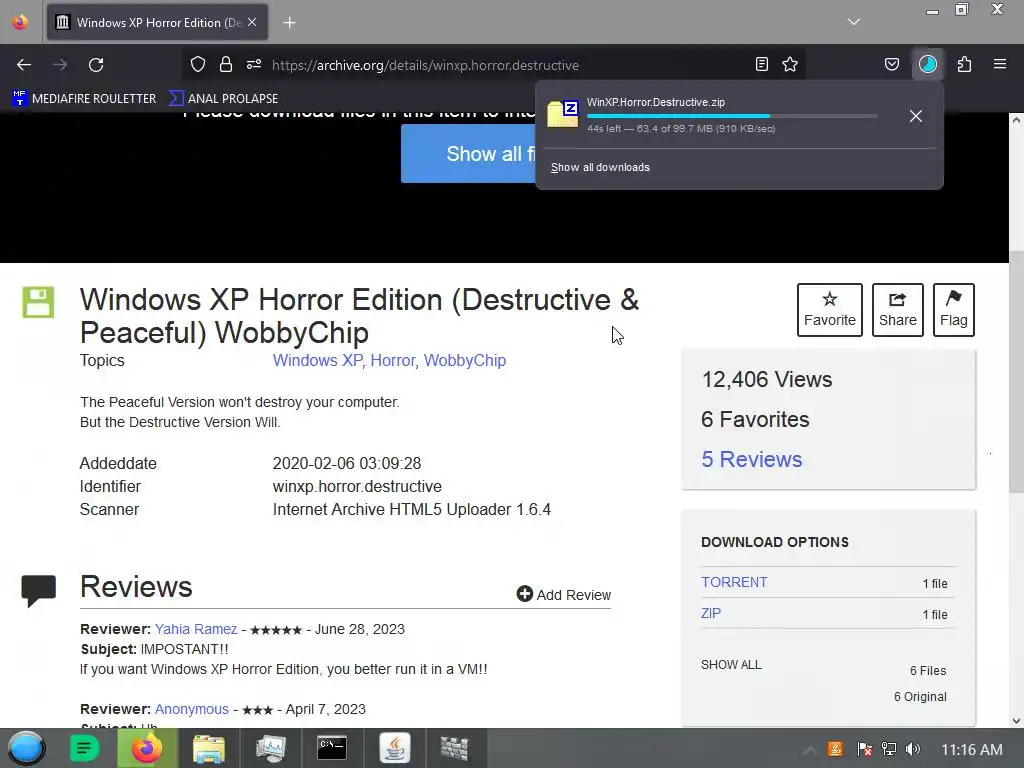The width and height of the screenshot is (1024, 768).
Task: Open file explorer from taskbar
Action: coord(208,748)
